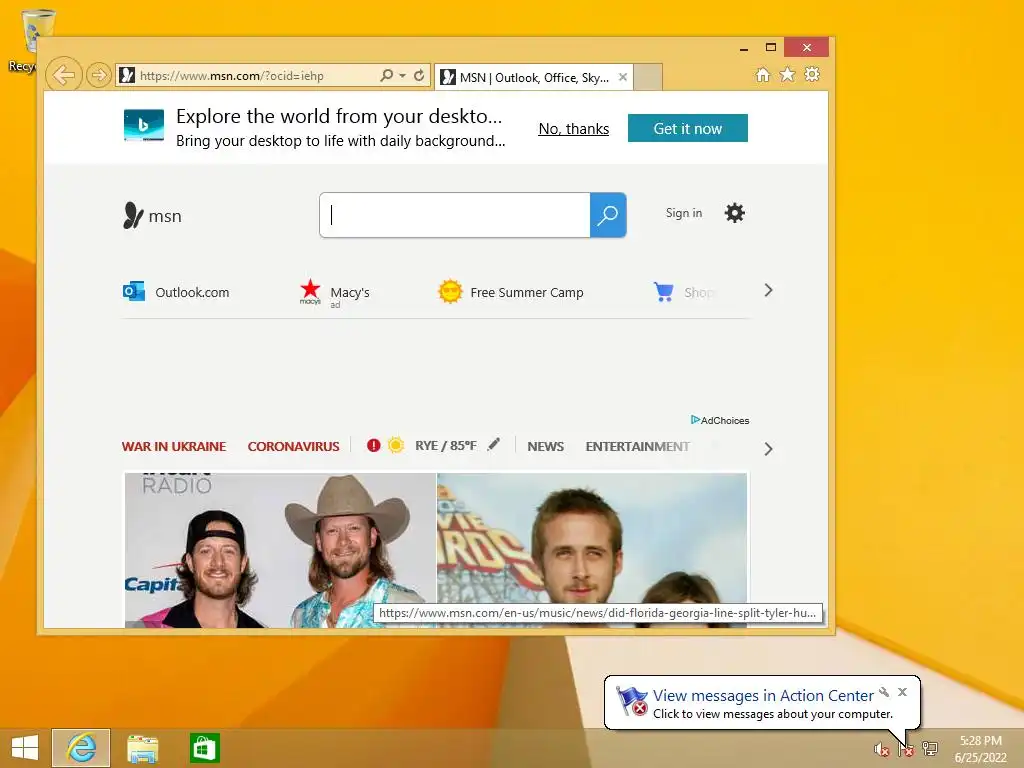Click the browser Back arrow button

(63, 75)
